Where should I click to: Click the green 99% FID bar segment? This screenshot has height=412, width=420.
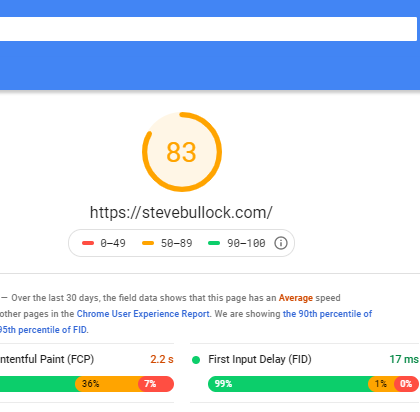288,384
